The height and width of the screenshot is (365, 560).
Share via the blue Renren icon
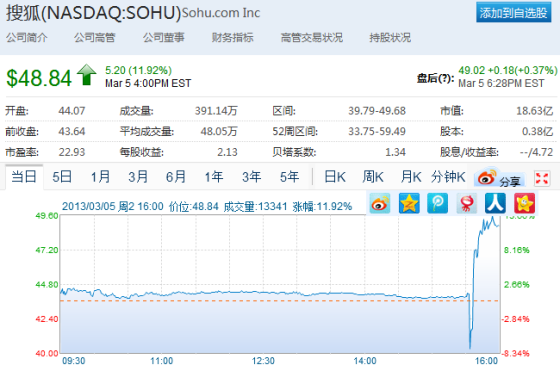coord(495,203)
